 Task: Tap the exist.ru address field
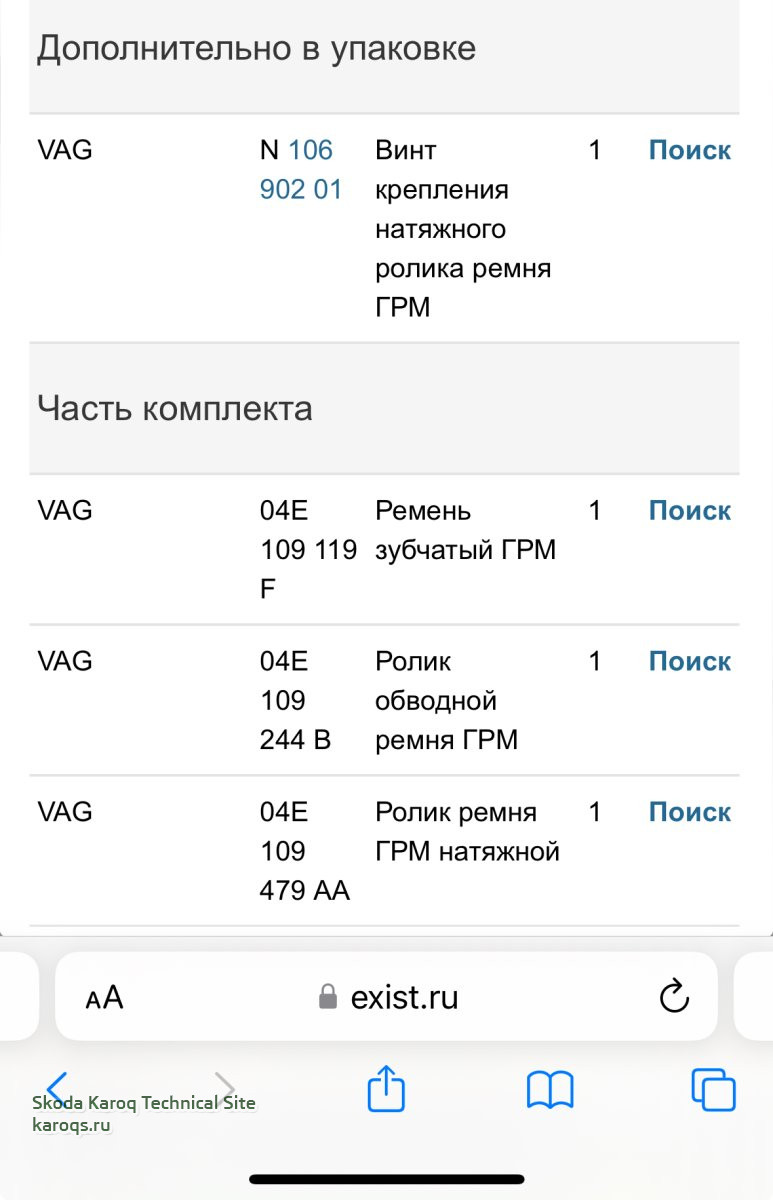click(404, 997)
